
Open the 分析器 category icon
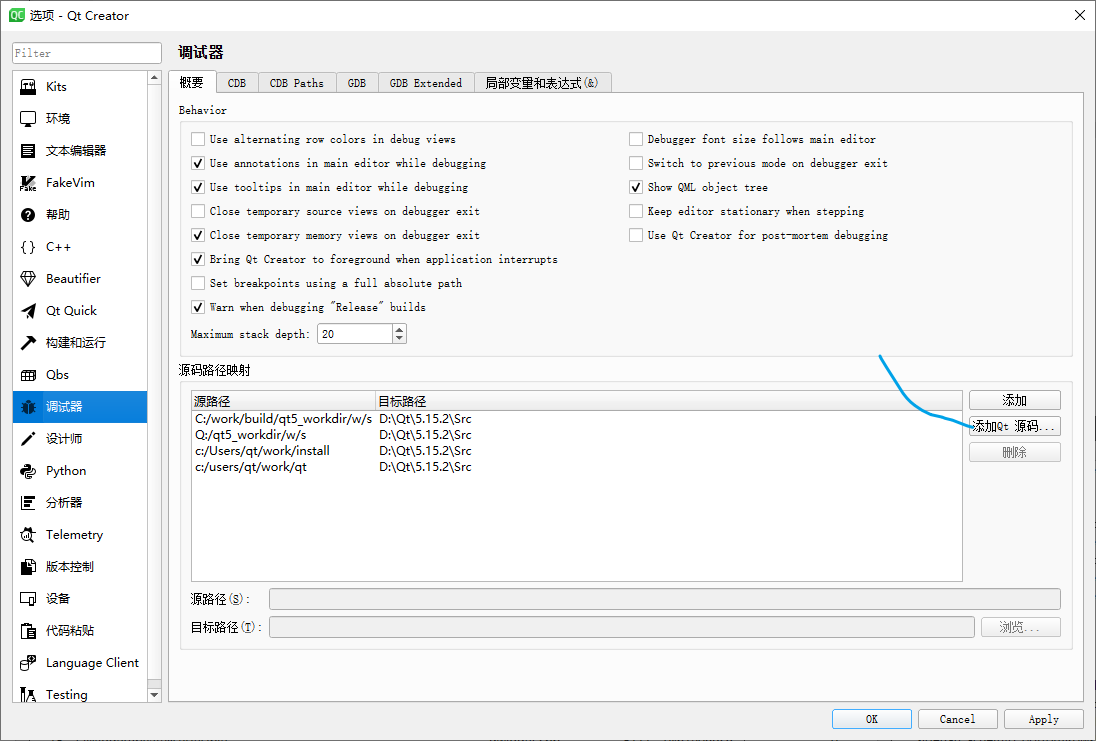point(28,503)
